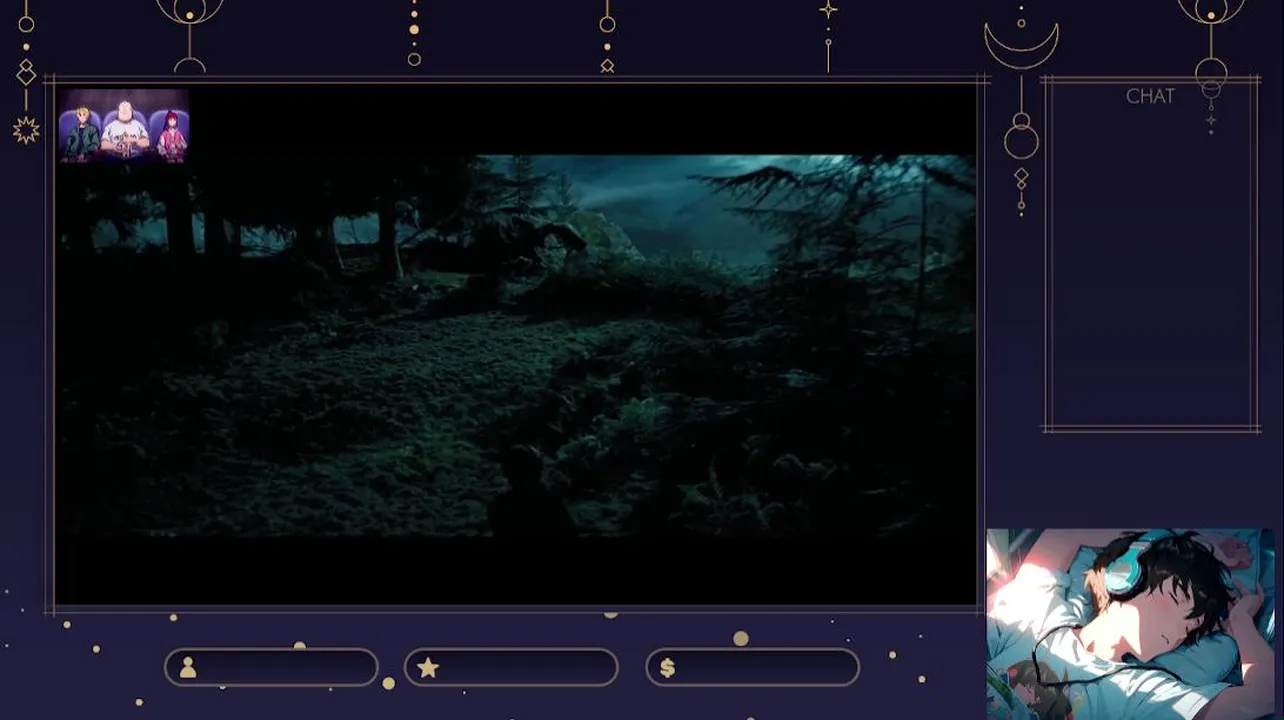Click the latest subscriber label bar
1284x720 pixels.
(511, 668)
